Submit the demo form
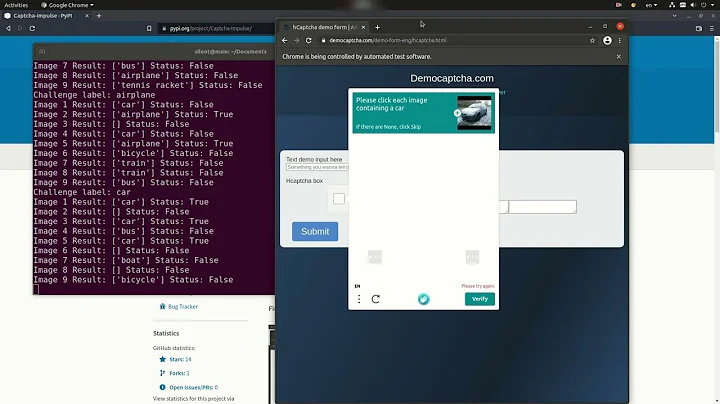 (x=315, y=231)
